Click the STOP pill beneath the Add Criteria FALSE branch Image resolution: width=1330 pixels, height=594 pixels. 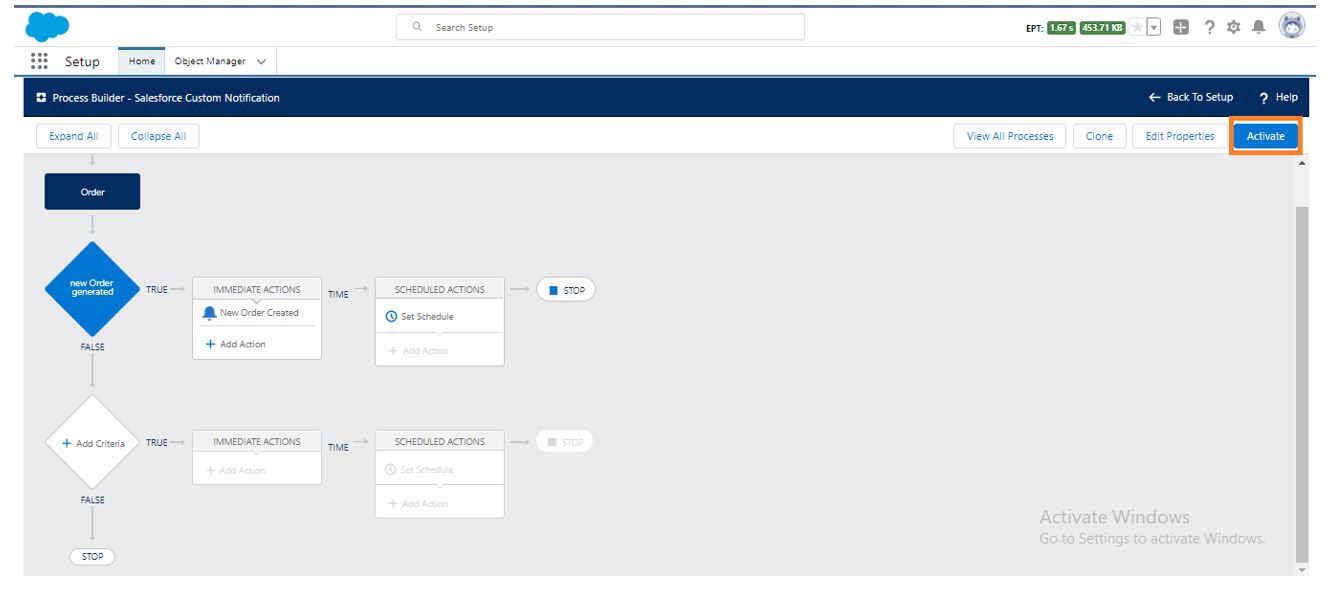(92, 556)
